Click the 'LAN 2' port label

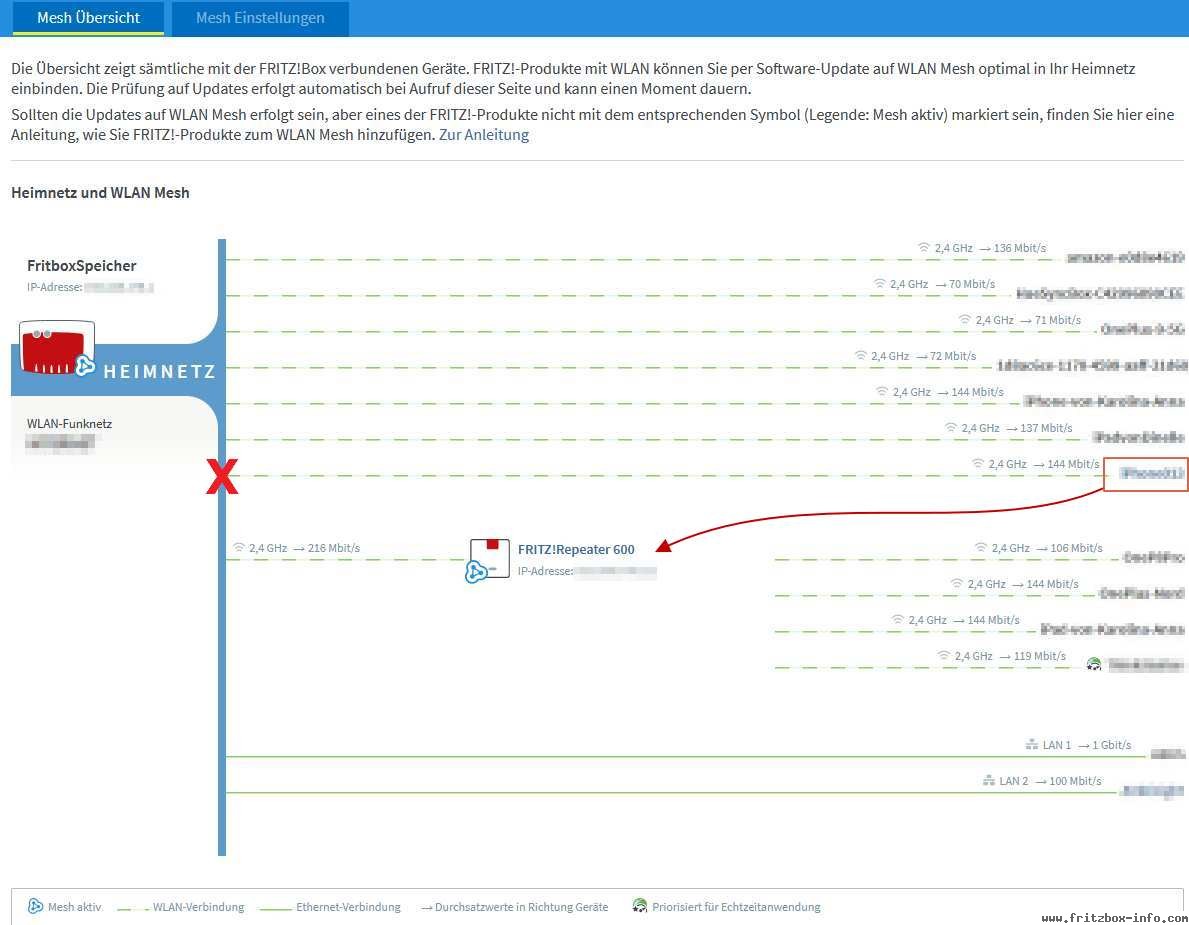tap(1014, 780)
